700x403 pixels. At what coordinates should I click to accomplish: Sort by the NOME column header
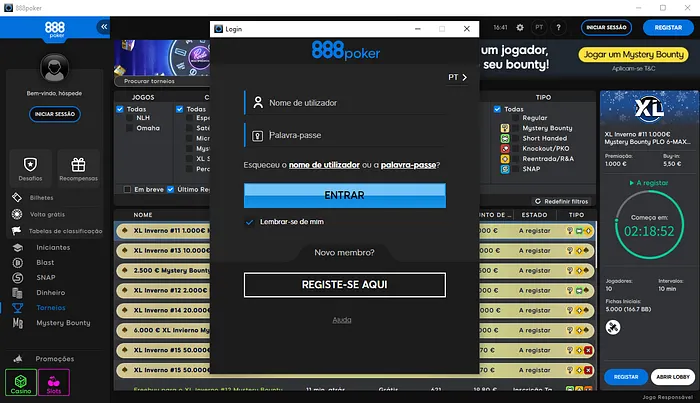(143, 215)
